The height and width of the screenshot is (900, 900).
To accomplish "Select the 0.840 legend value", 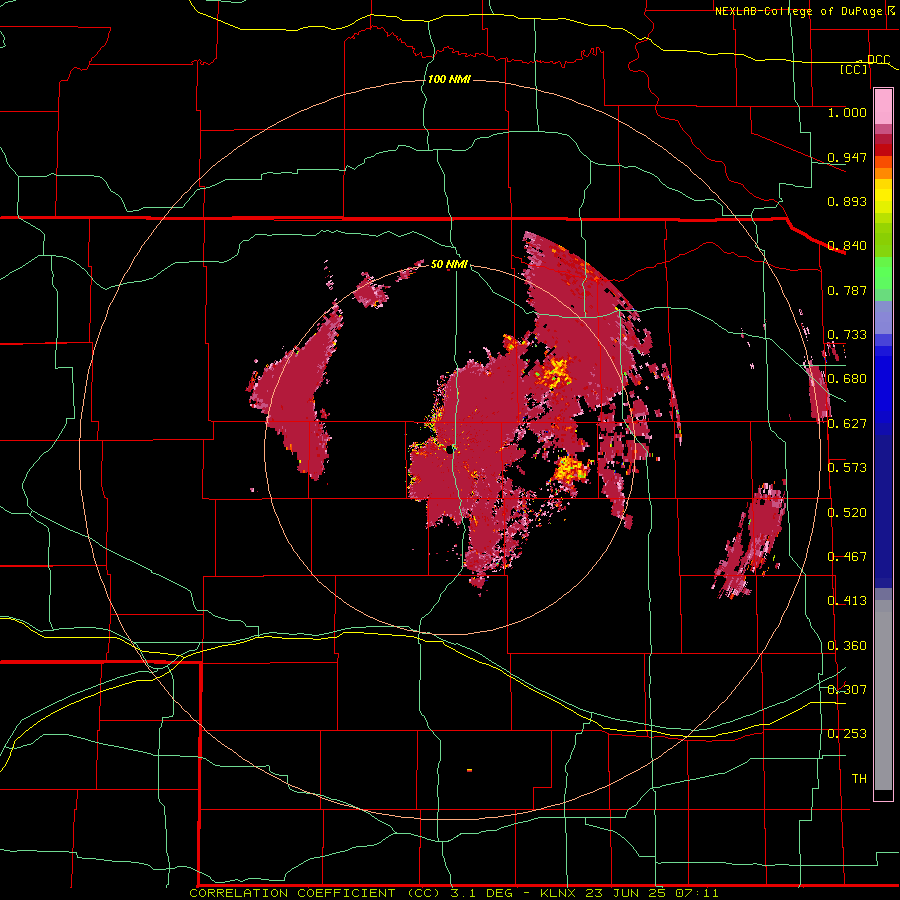I will [847, 246].
